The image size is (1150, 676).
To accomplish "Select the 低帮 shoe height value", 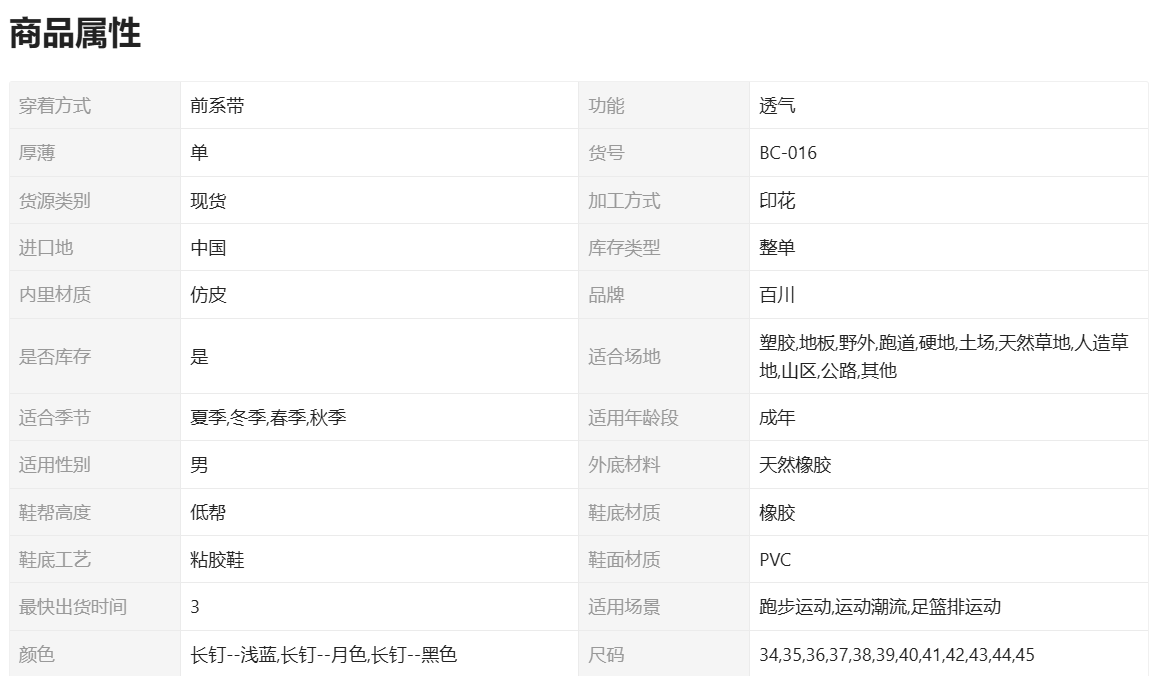I will [x=208, y=512].
